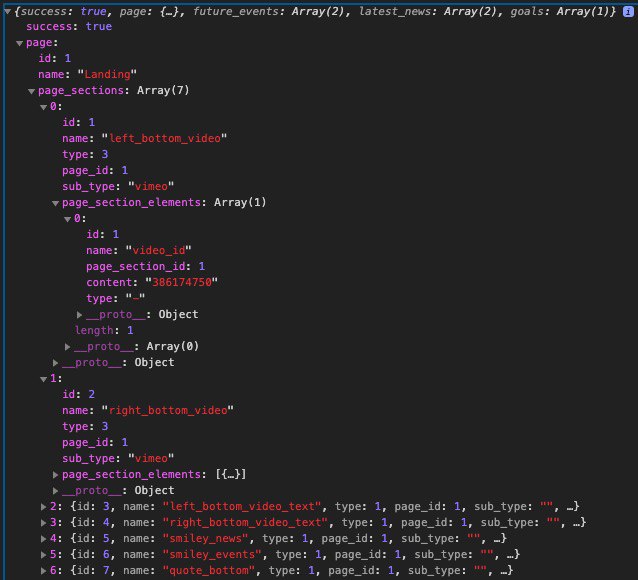Viewport: 638px width, 580px height.
Task: Collapse page_section_elements Array(1)
Action: [55, 203]
